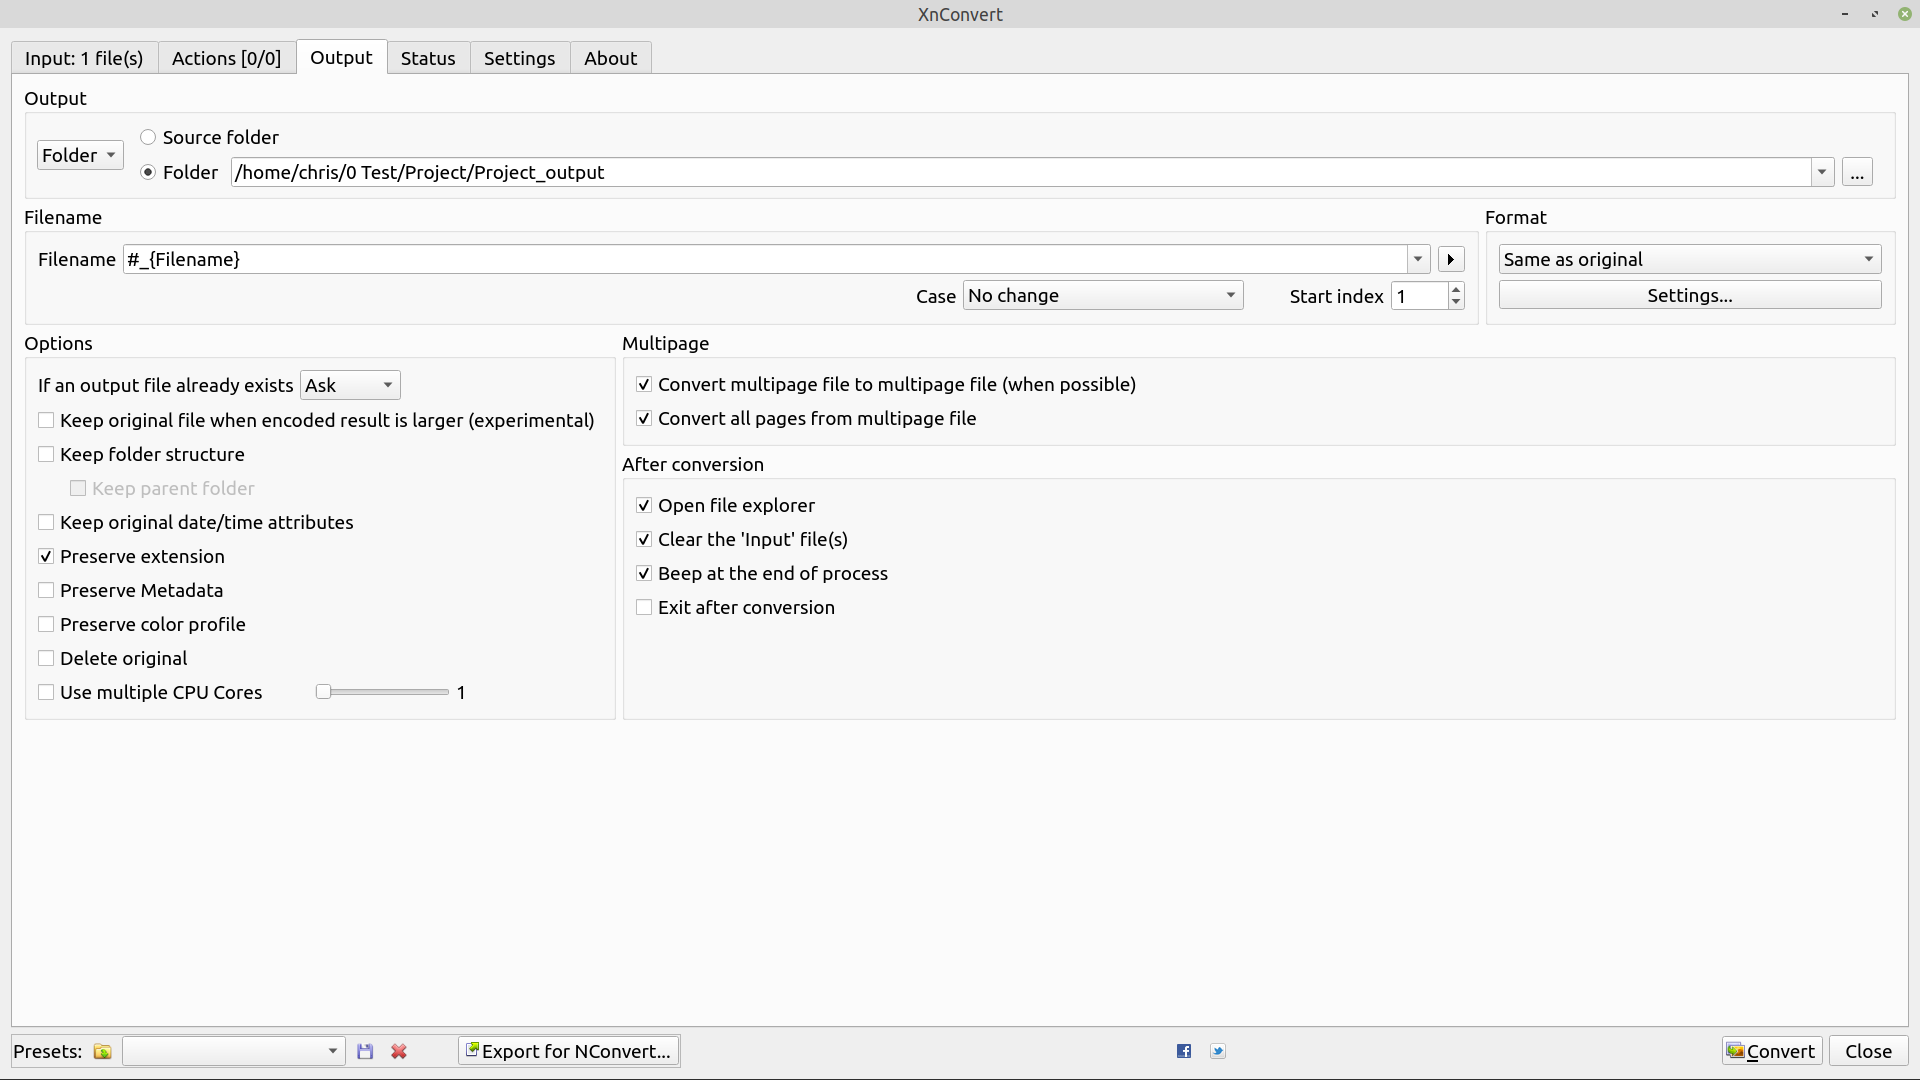Viewport: 1920px width, 1080px height.
Task: Expand the Case 'No change' dropdown
Action: (x=1102, y=295)
